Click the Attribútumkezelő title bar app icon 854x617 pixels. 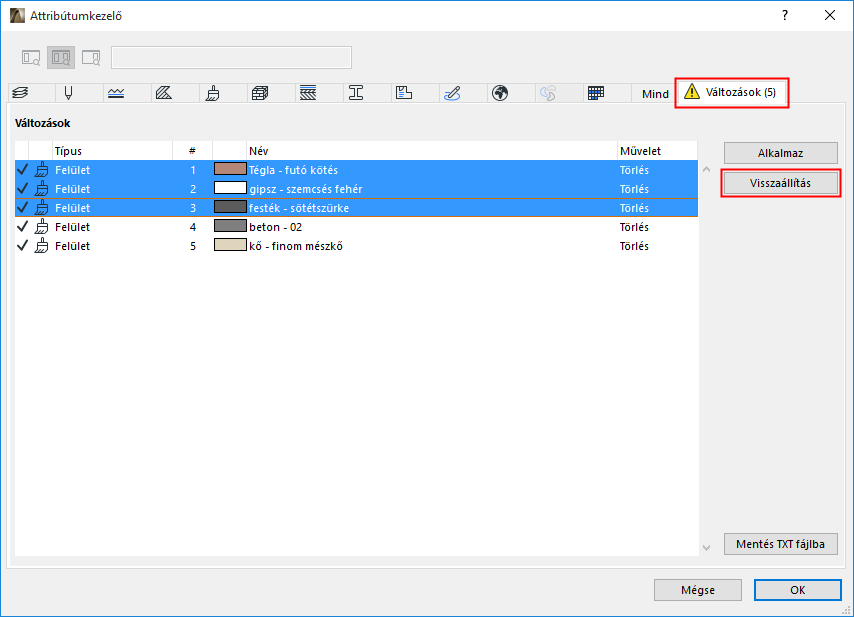[x=17, y=15]
